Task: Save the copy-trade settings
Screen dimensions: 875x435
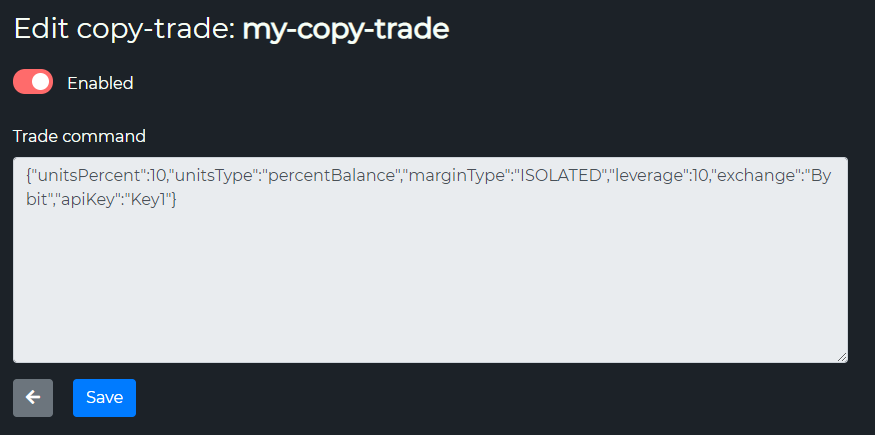Action: pyautogui.click(x=104, y=398)
